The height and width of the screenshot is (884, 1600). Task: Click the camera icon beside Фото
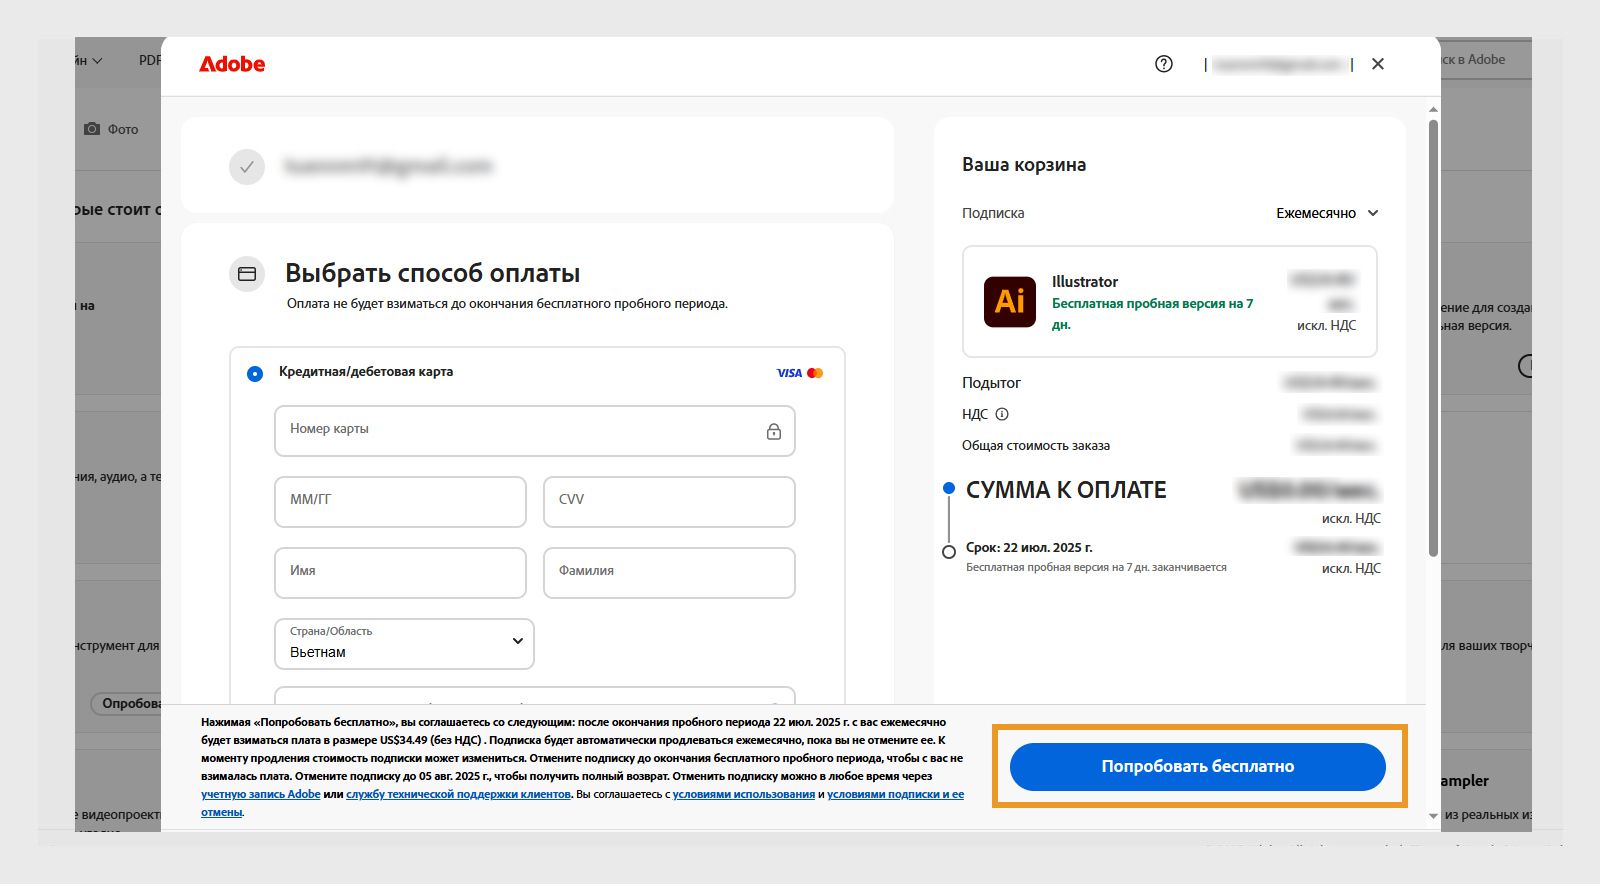click(92, 129)
